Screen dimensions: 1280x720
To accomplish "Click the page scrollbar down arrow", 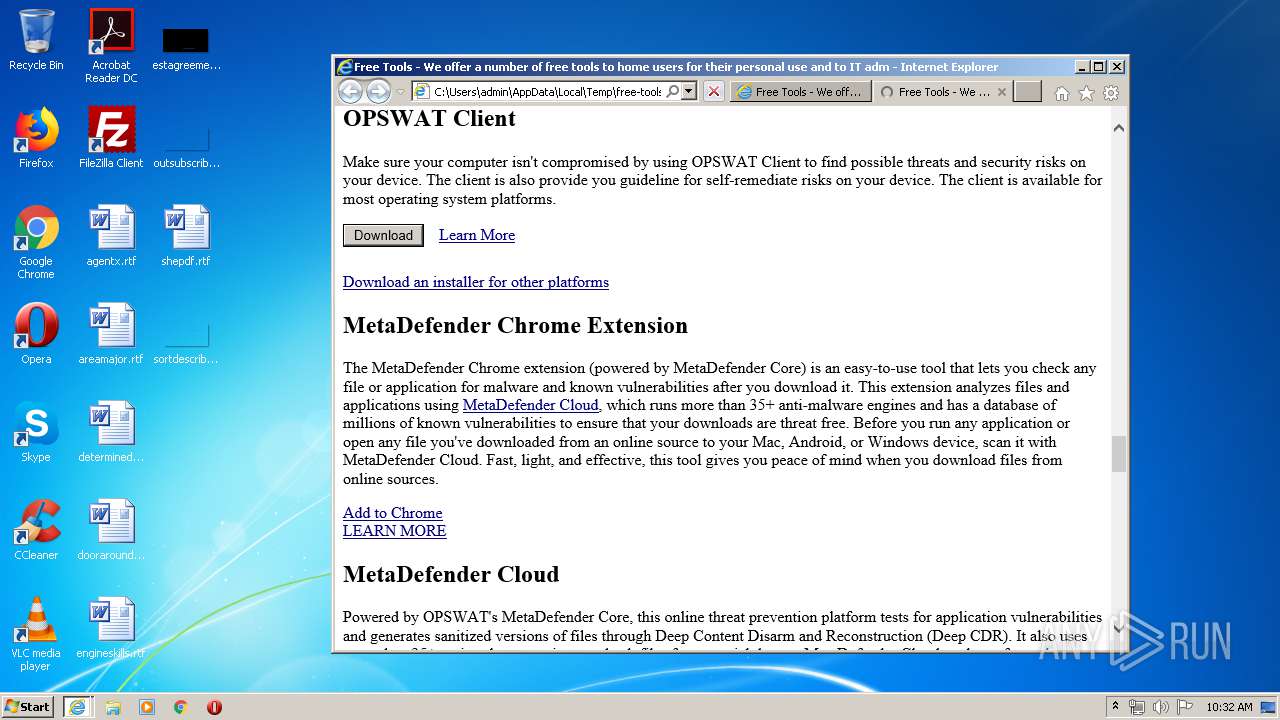I will [x=1119, y=628].
